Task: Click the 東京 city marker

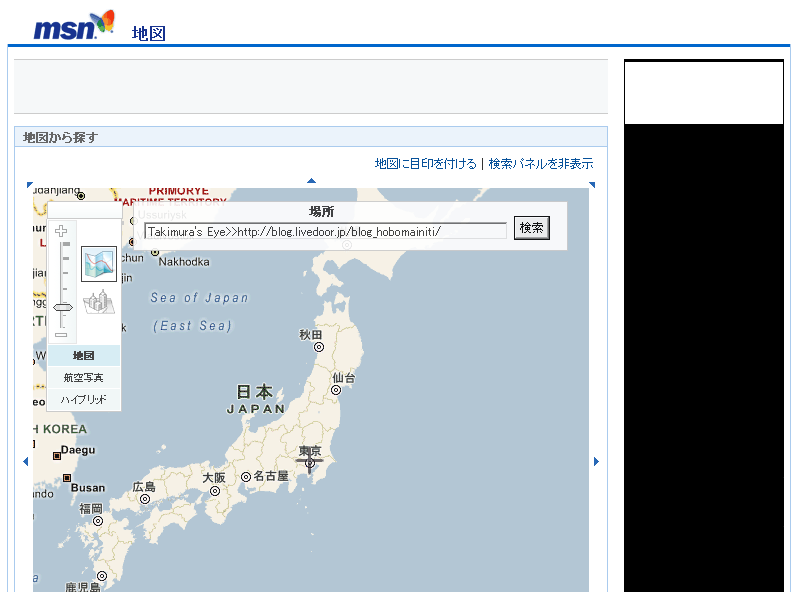Action: click(310, 463)
